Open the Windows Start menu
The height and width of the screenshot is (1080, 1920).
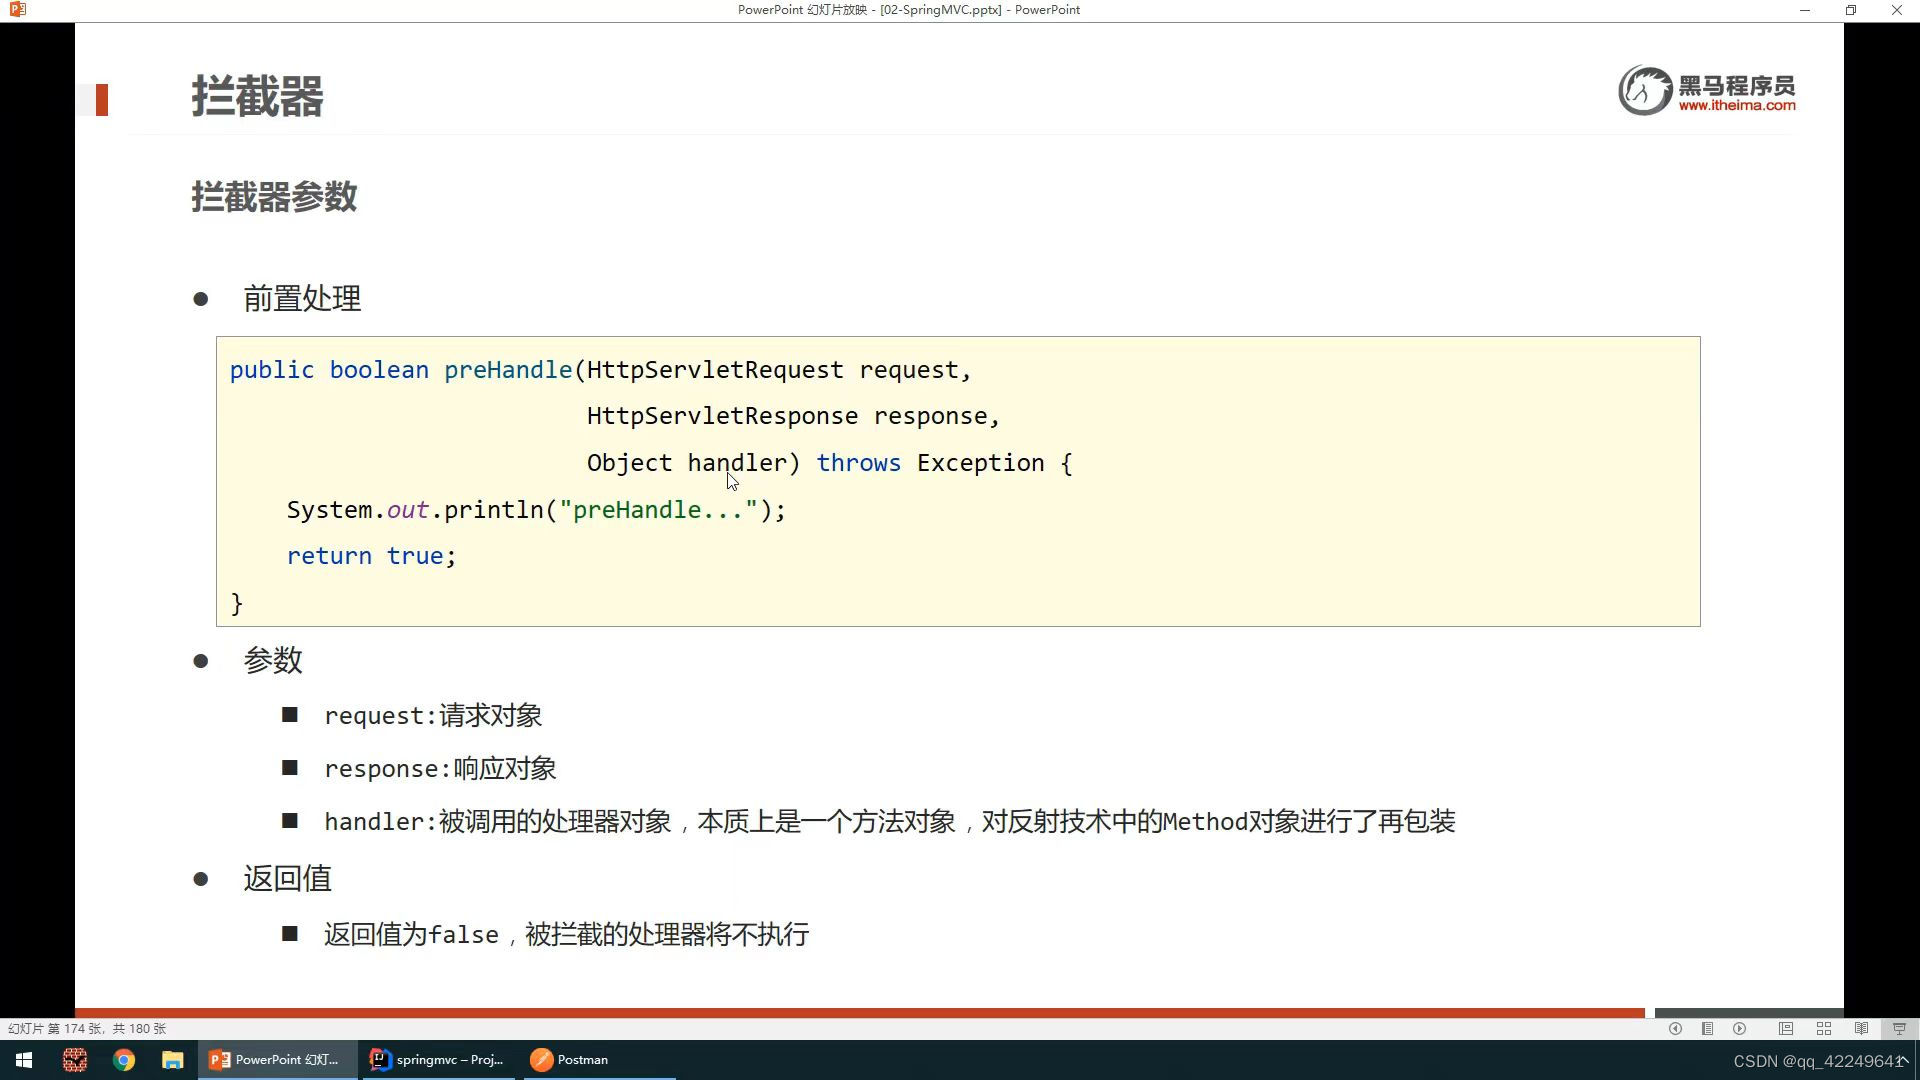(x=24, y=1060)
